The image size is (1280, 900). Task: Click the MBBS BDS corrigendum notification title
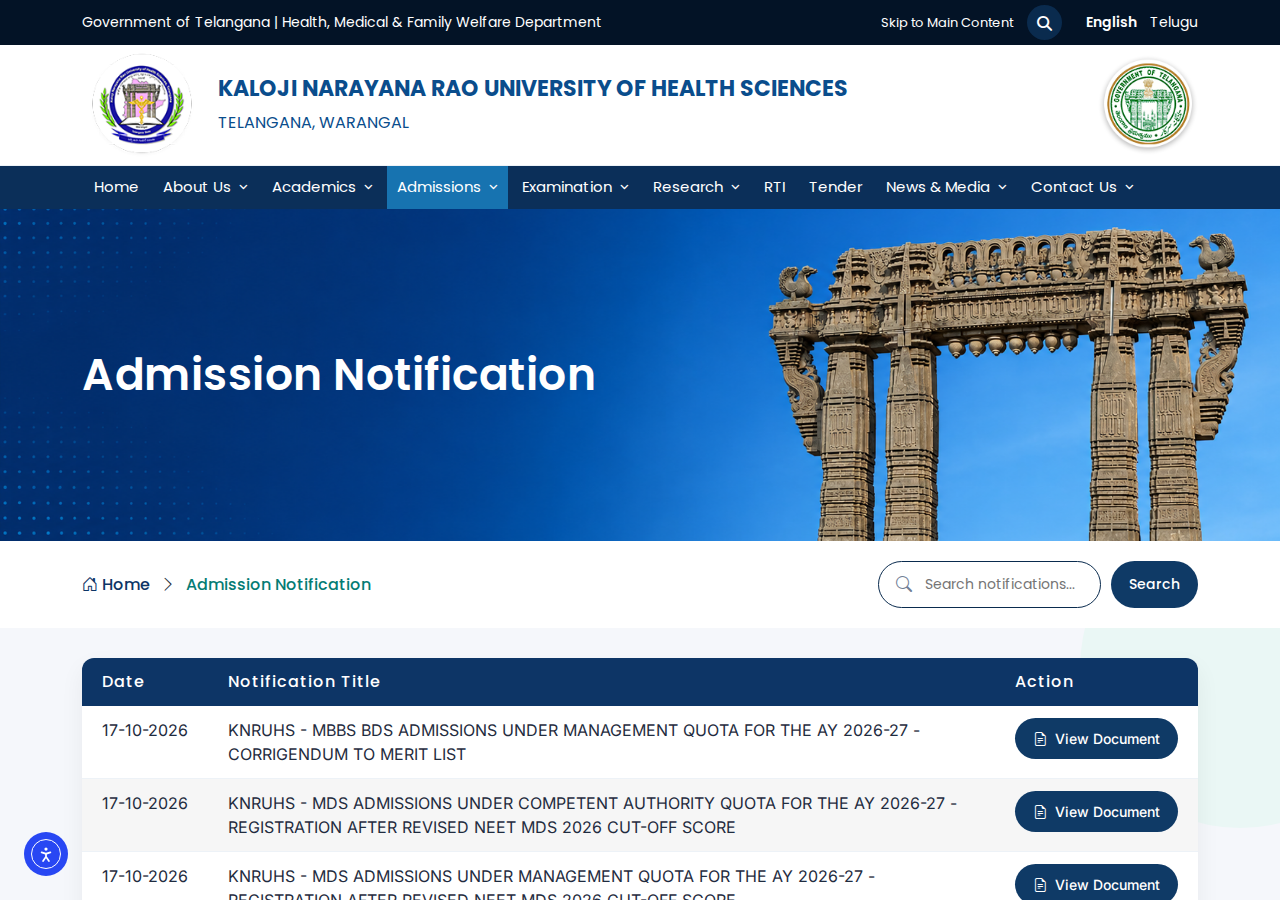[x=574, y=742]
